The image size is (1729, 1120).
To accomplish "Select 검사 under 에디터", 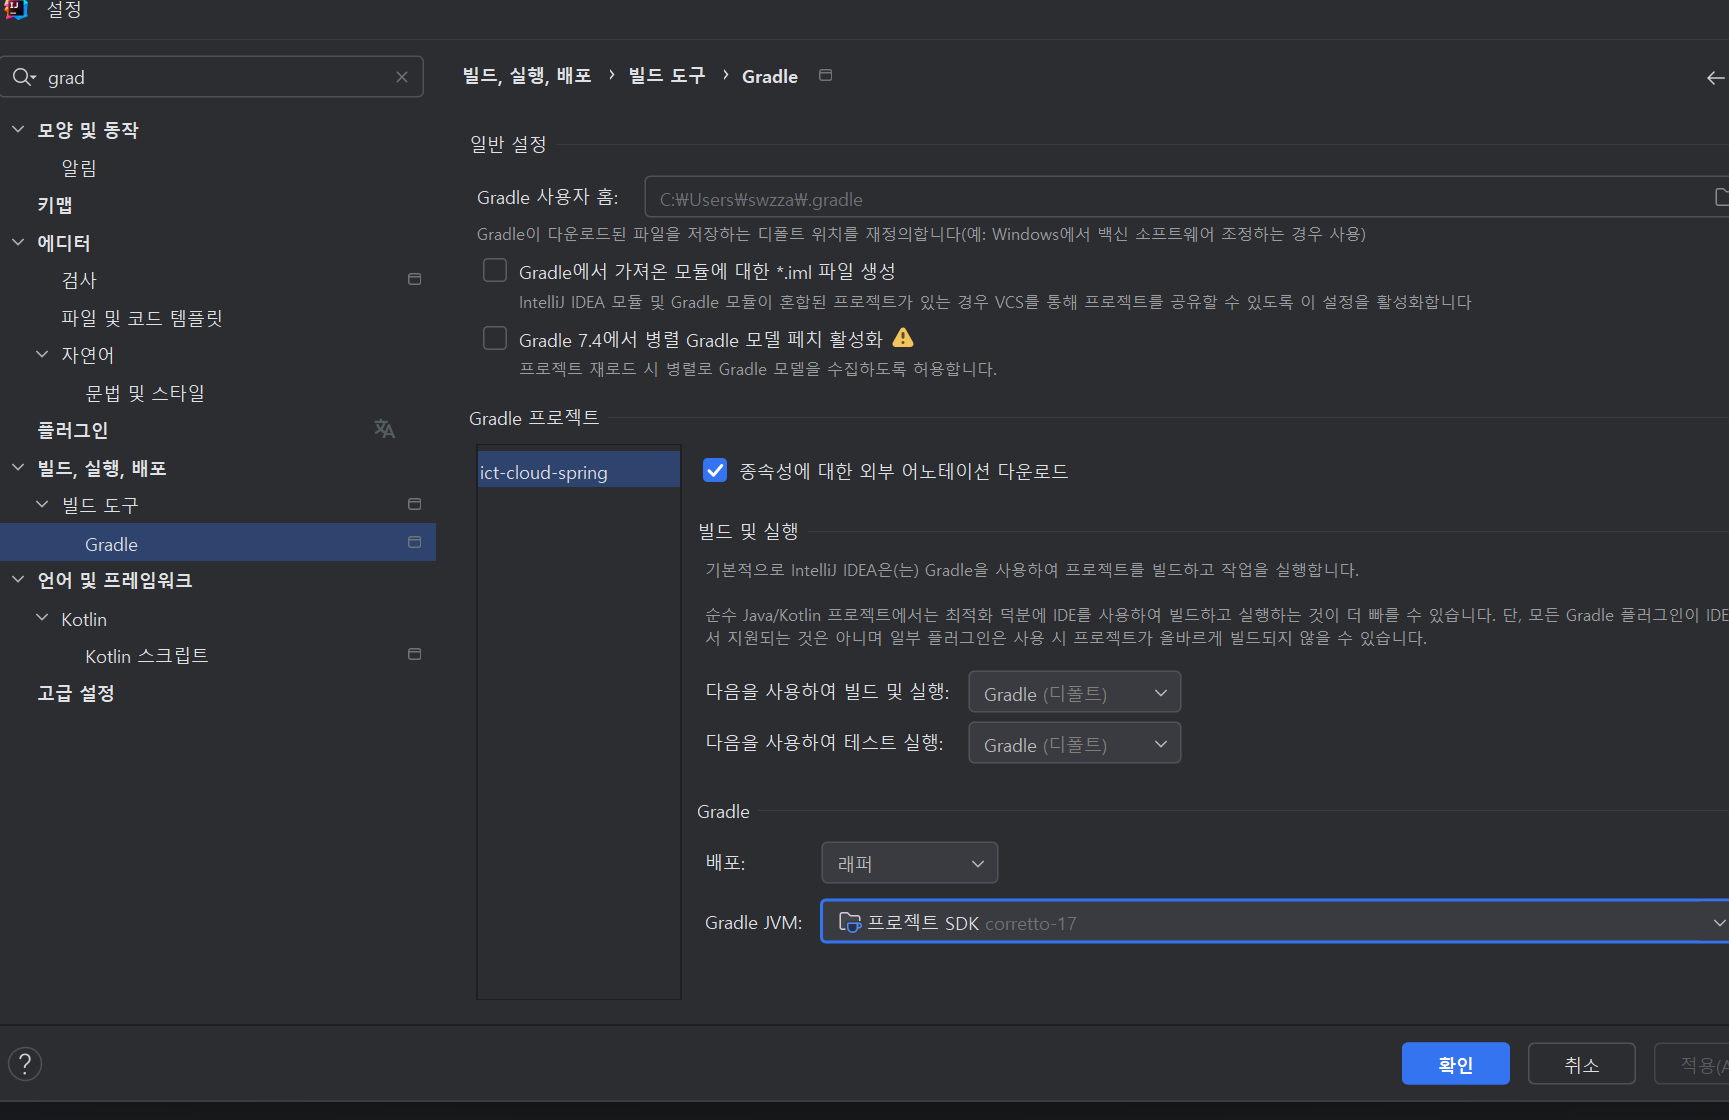I will pos(79,280).
